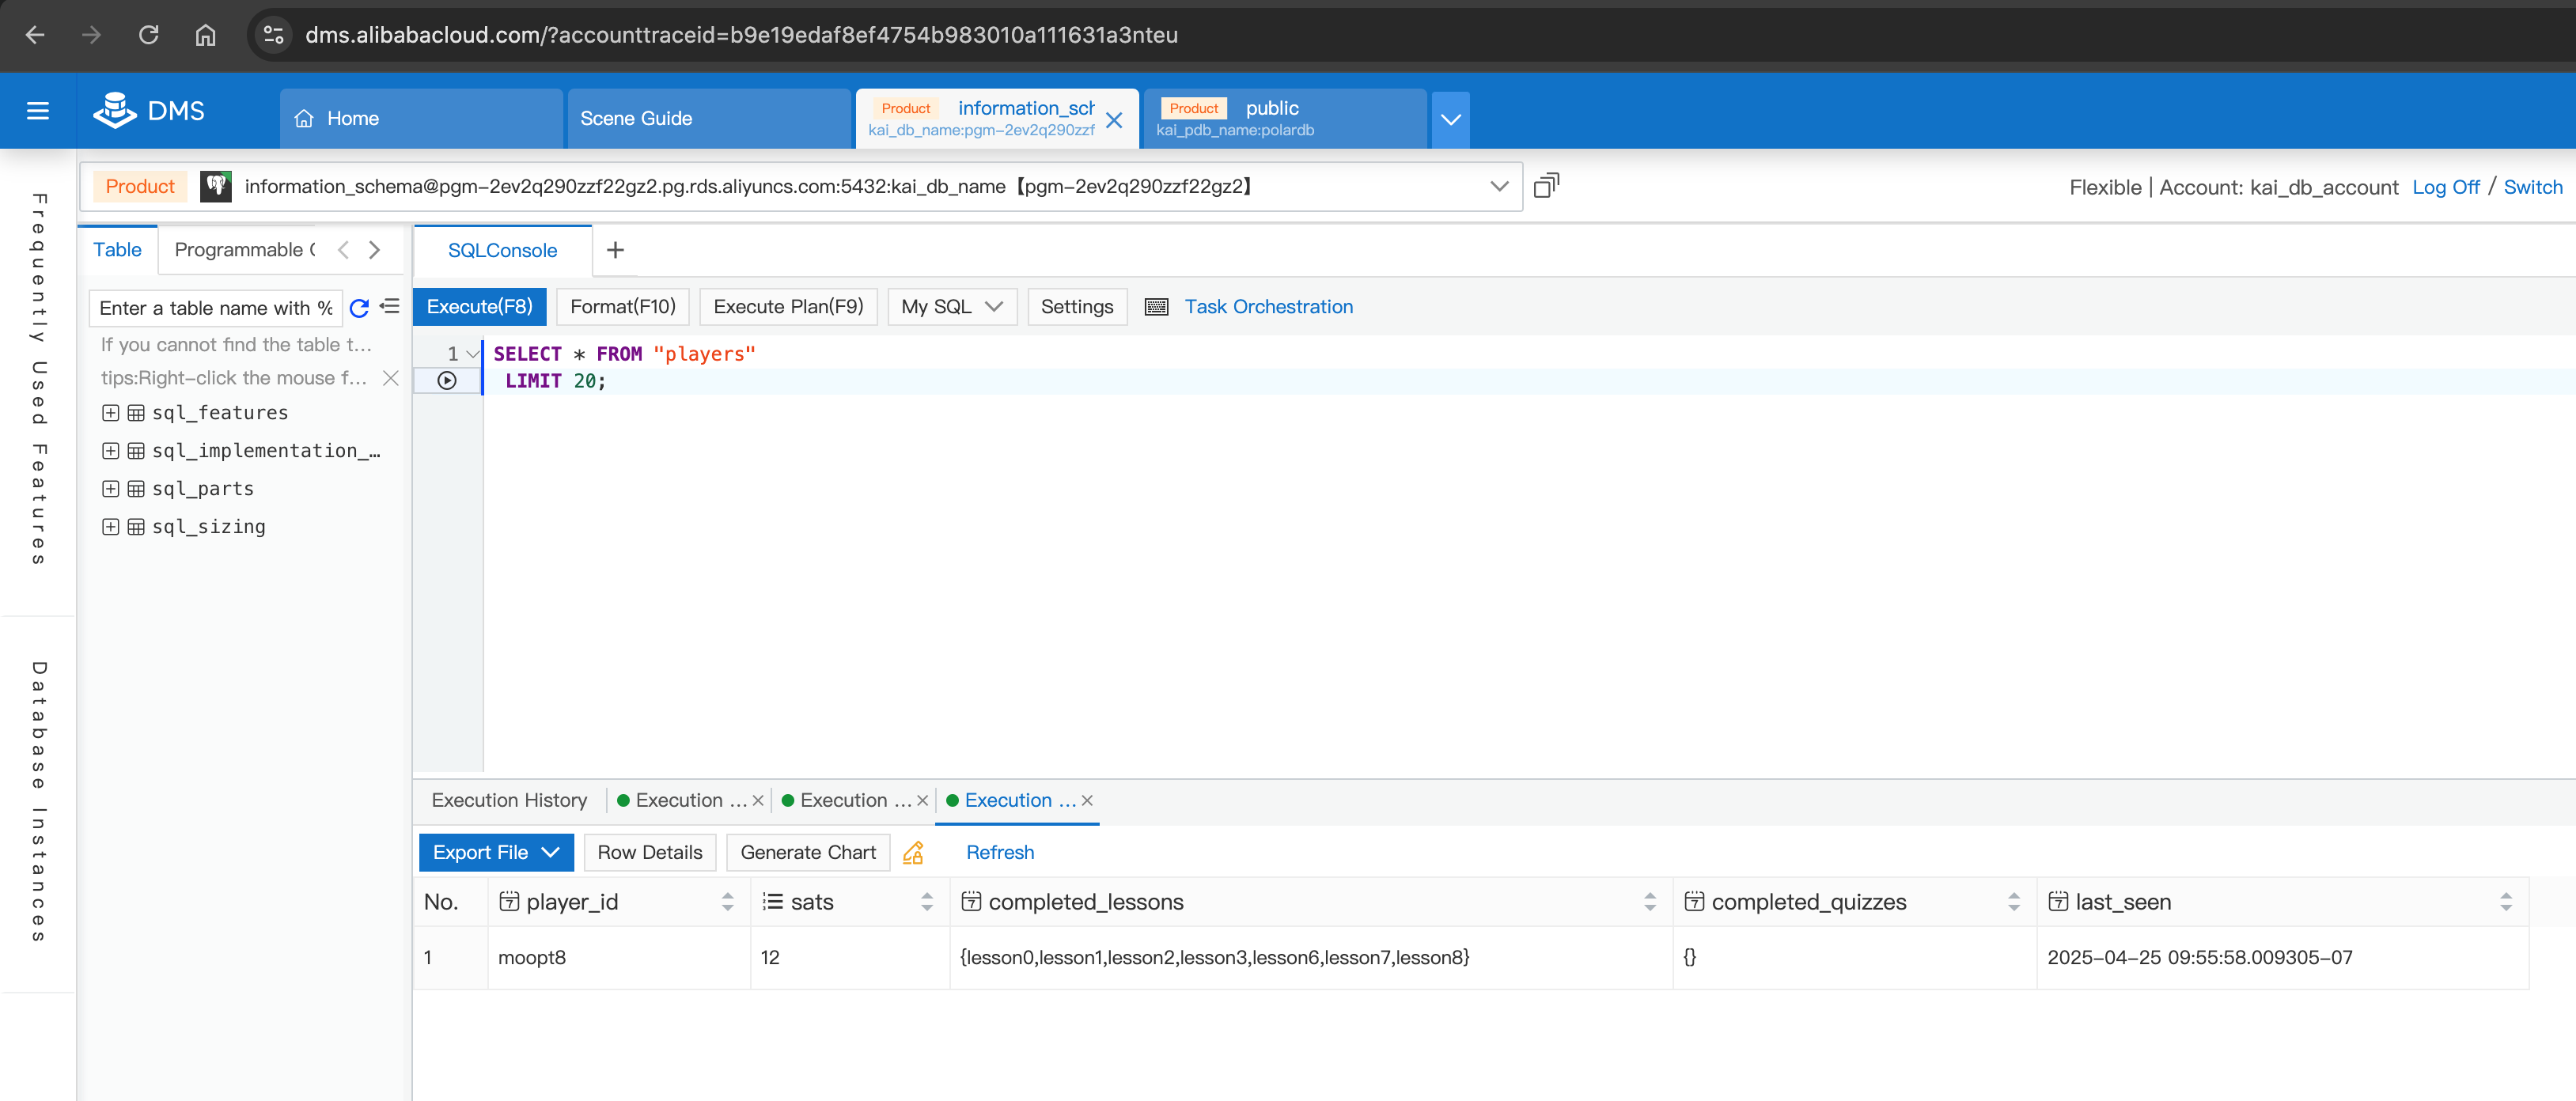2576x1101 pixels.
Task: Click the PostgreSQL elephant database icon
Action: pos(215,186)
